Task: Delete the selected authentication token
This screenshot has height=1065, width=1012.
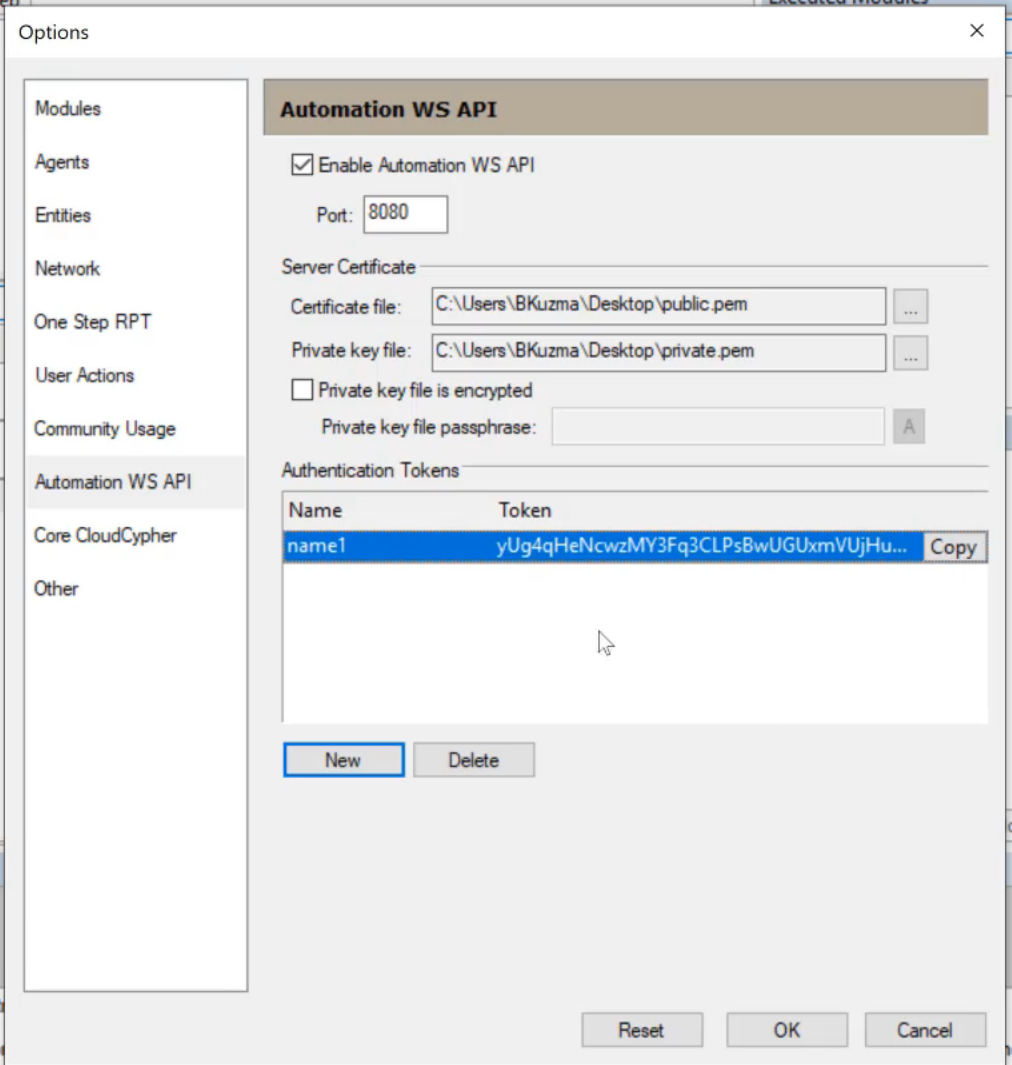Action: click(x=473, y=760)
